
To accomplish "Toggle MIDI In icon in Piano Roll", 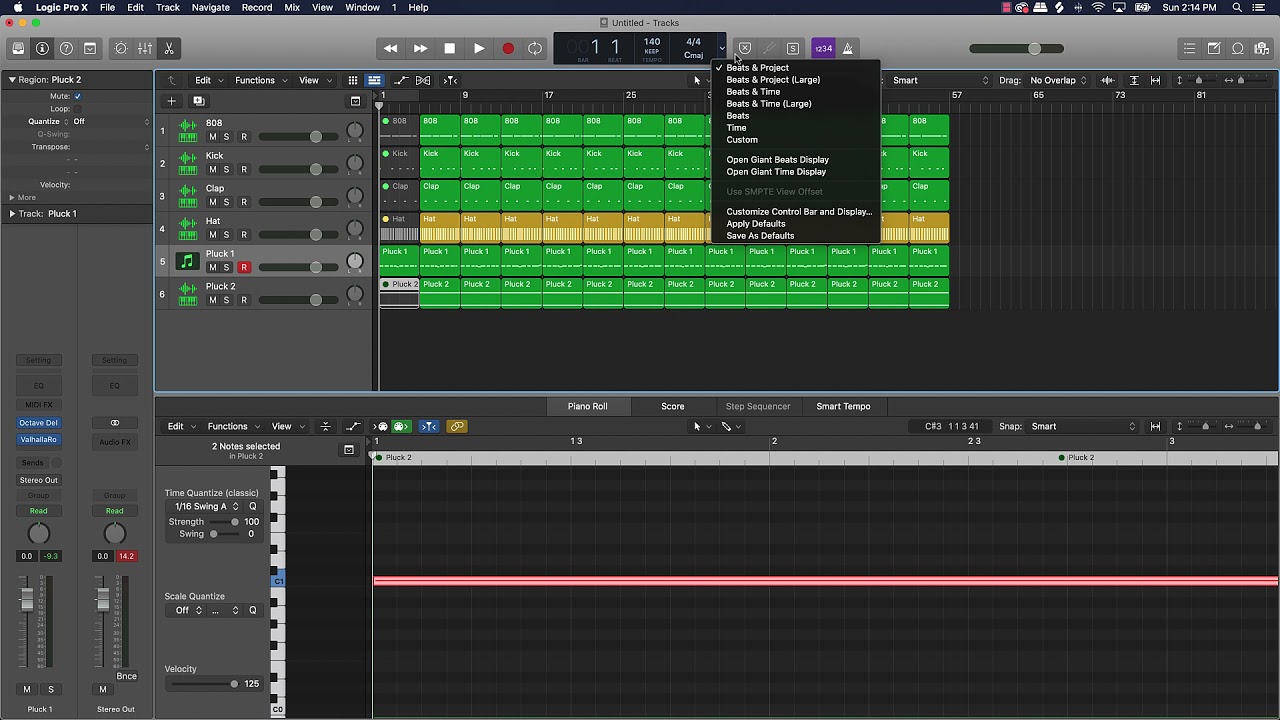I will click(381, 426).
